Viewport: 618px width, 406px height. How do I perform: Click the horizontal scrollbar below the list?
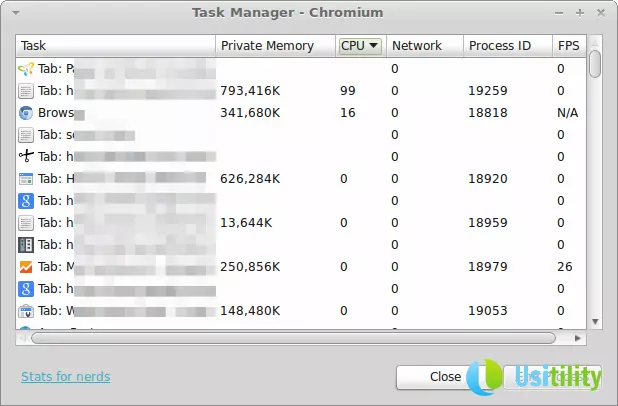point(300,337)
